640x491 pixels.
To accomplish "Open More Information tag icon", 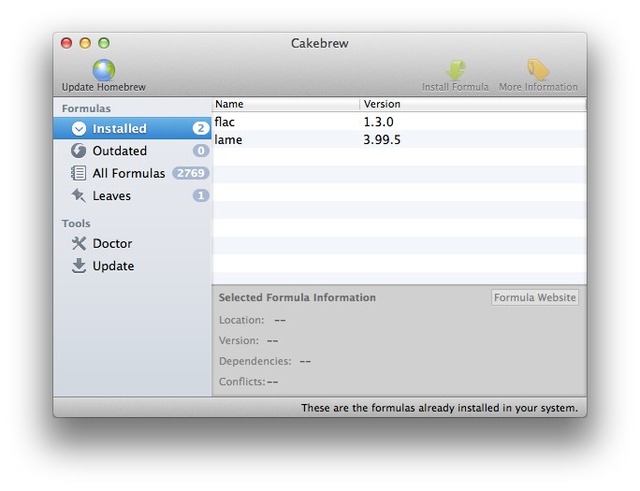I will click(538, 69).
